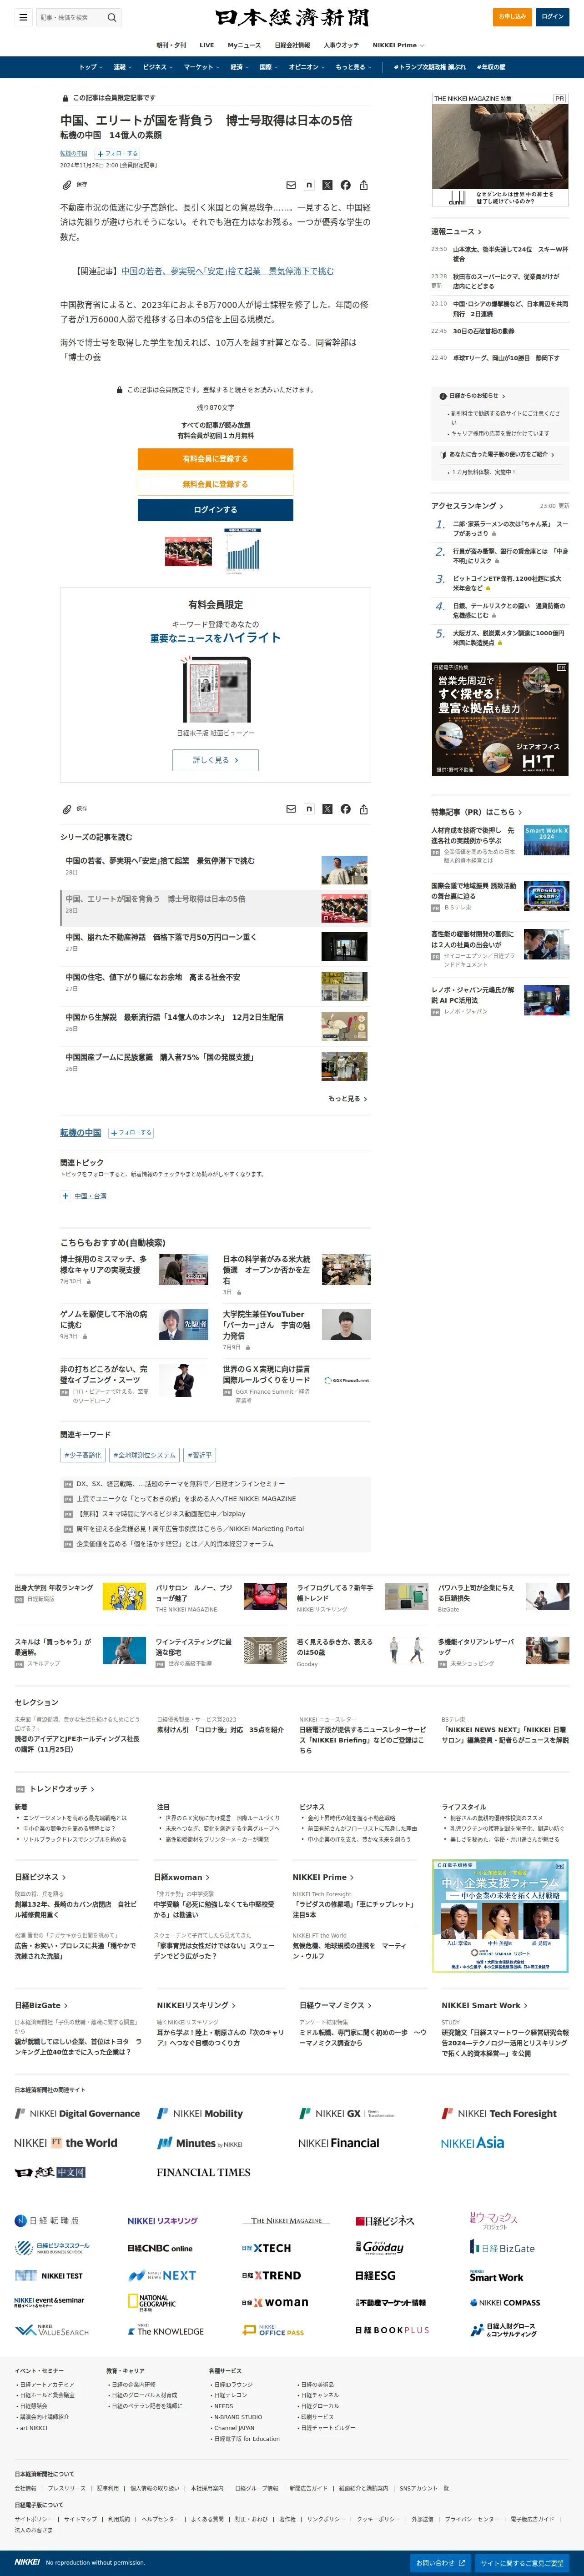The image size is (584, 2576).
Task: Open the 人事ウオッチ menu item
Action: click(x=341, y=45)
